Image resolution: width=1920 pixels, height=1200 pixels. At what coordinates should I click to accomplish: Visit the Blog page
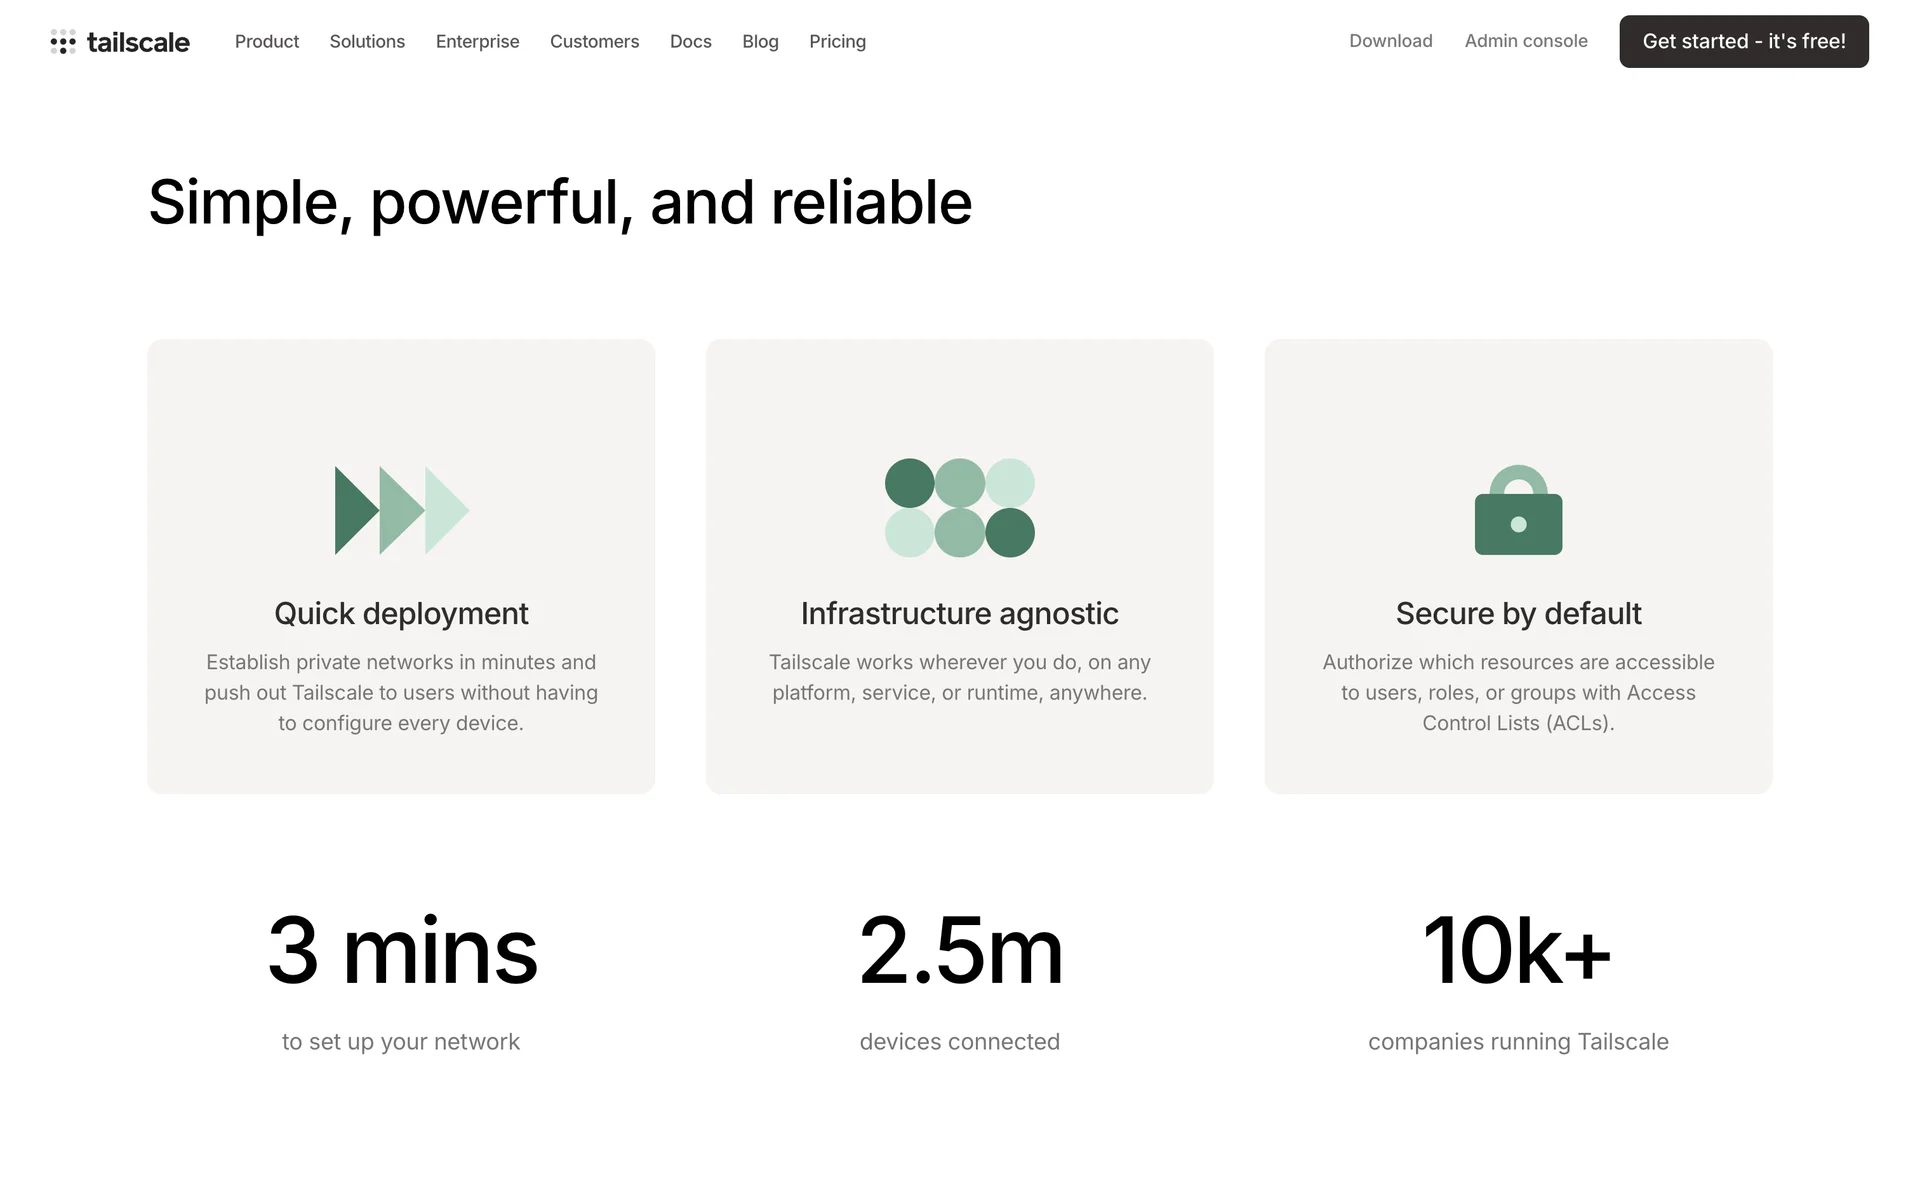pos(760,42)
